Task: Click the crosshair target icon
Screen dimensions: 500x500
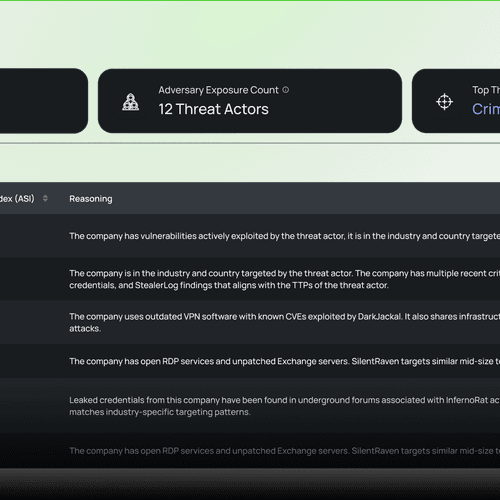Action: click(444, 102)
